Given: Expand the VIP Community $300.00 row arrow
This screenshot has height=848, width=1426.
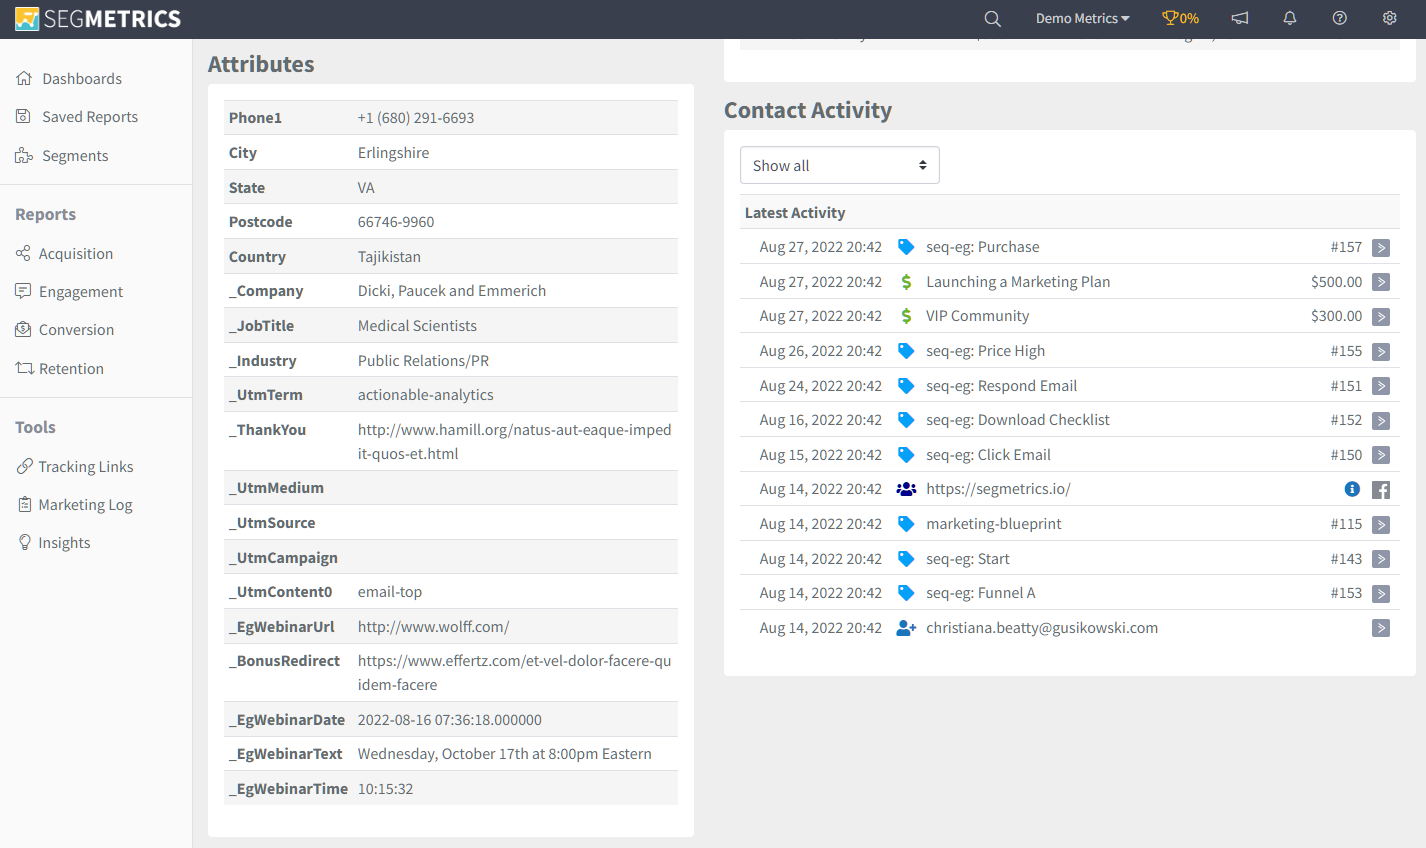Looking at the screenshot, I should (1381, 317).
